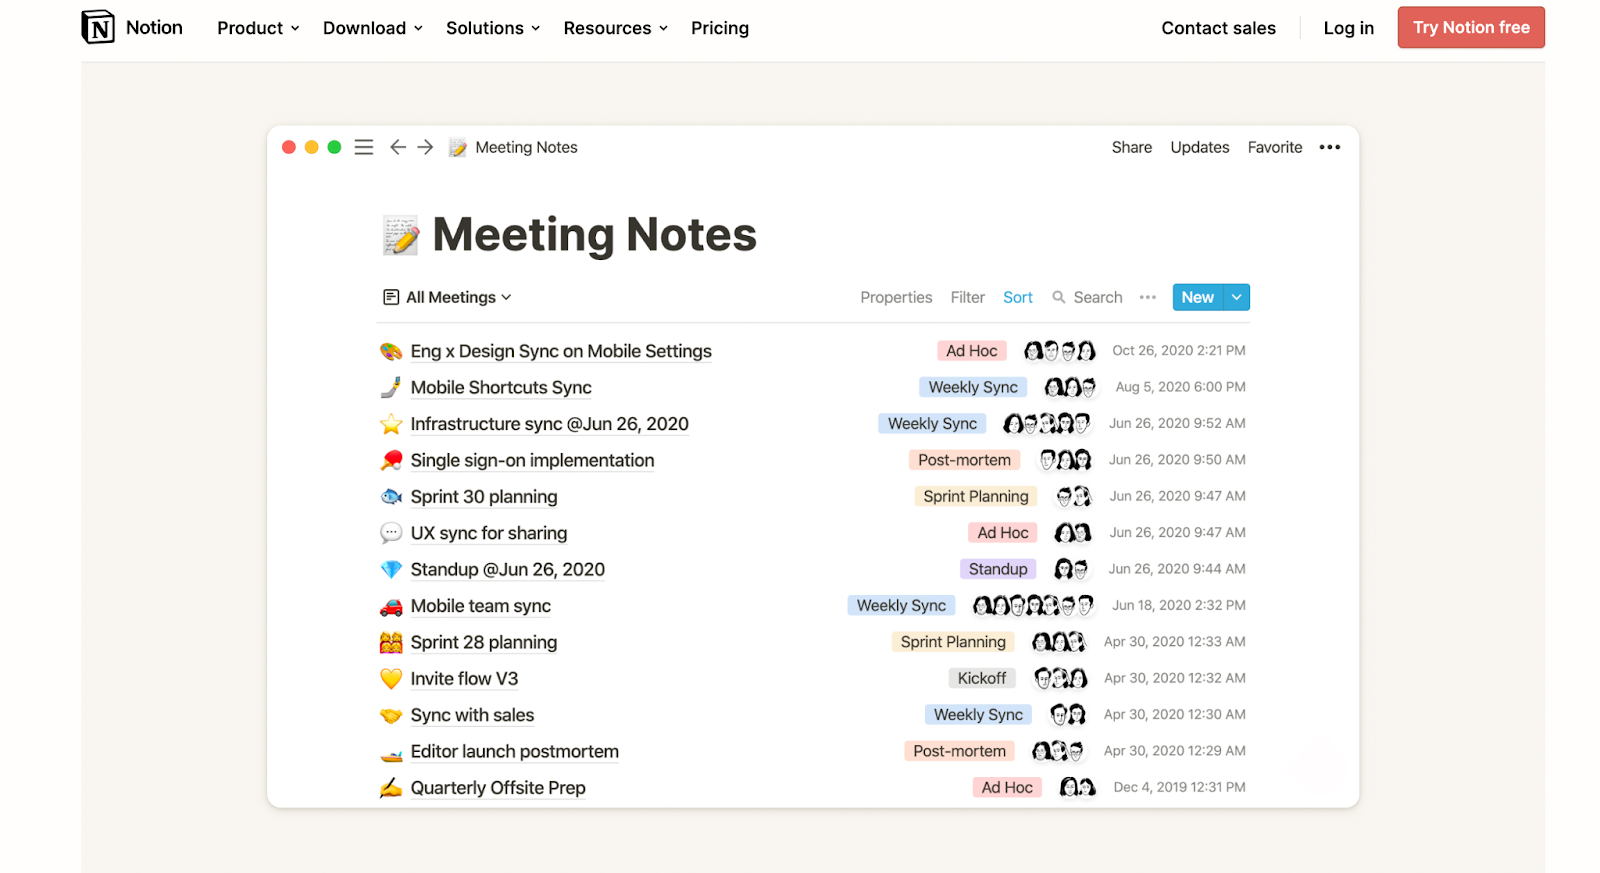Go forward with the right arrow
1600x873 pixels.
(x=425, y=147)
